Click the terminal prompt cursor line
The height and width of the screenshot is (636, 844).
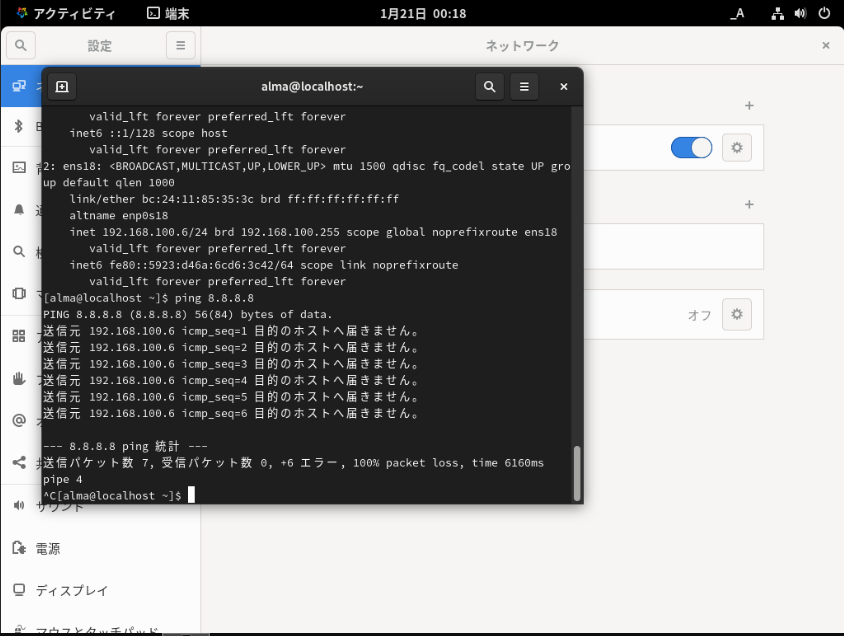coord(118,496)
